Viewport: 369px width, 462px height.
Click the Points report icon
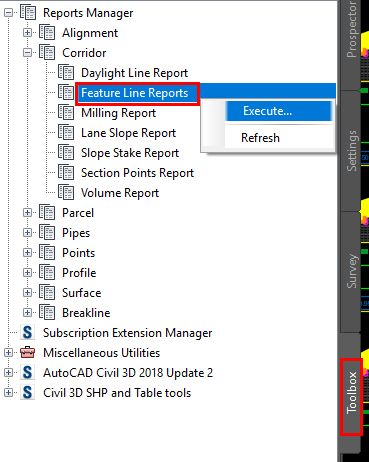tap(47, 253)
